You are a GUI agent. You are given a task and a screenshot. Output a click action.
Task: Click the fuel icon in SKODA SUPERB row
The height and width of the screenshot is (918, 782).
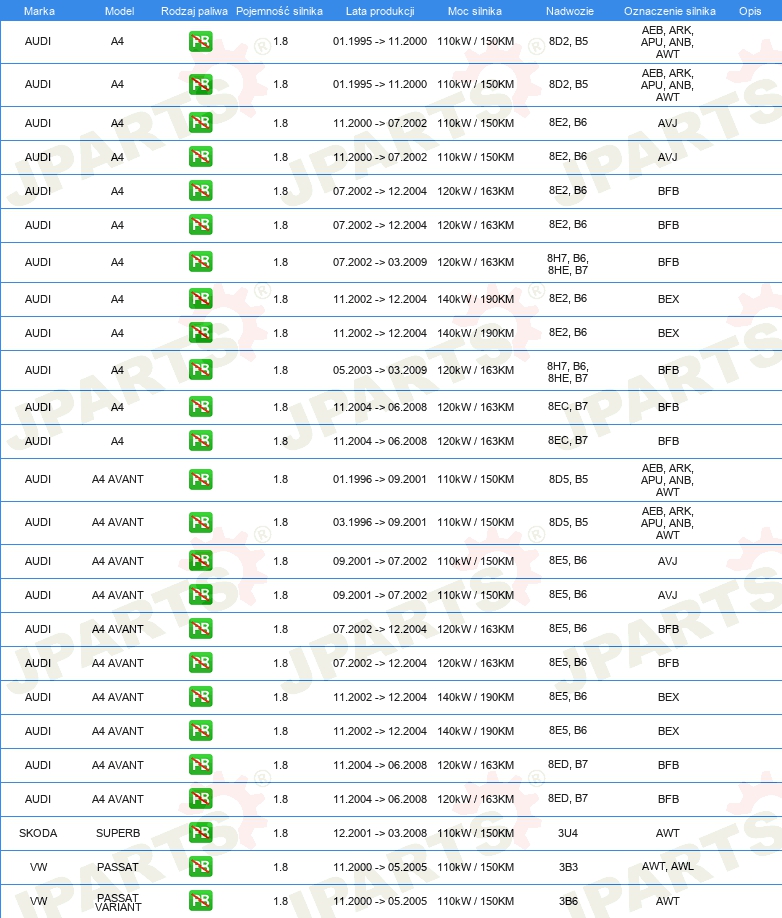200,833
